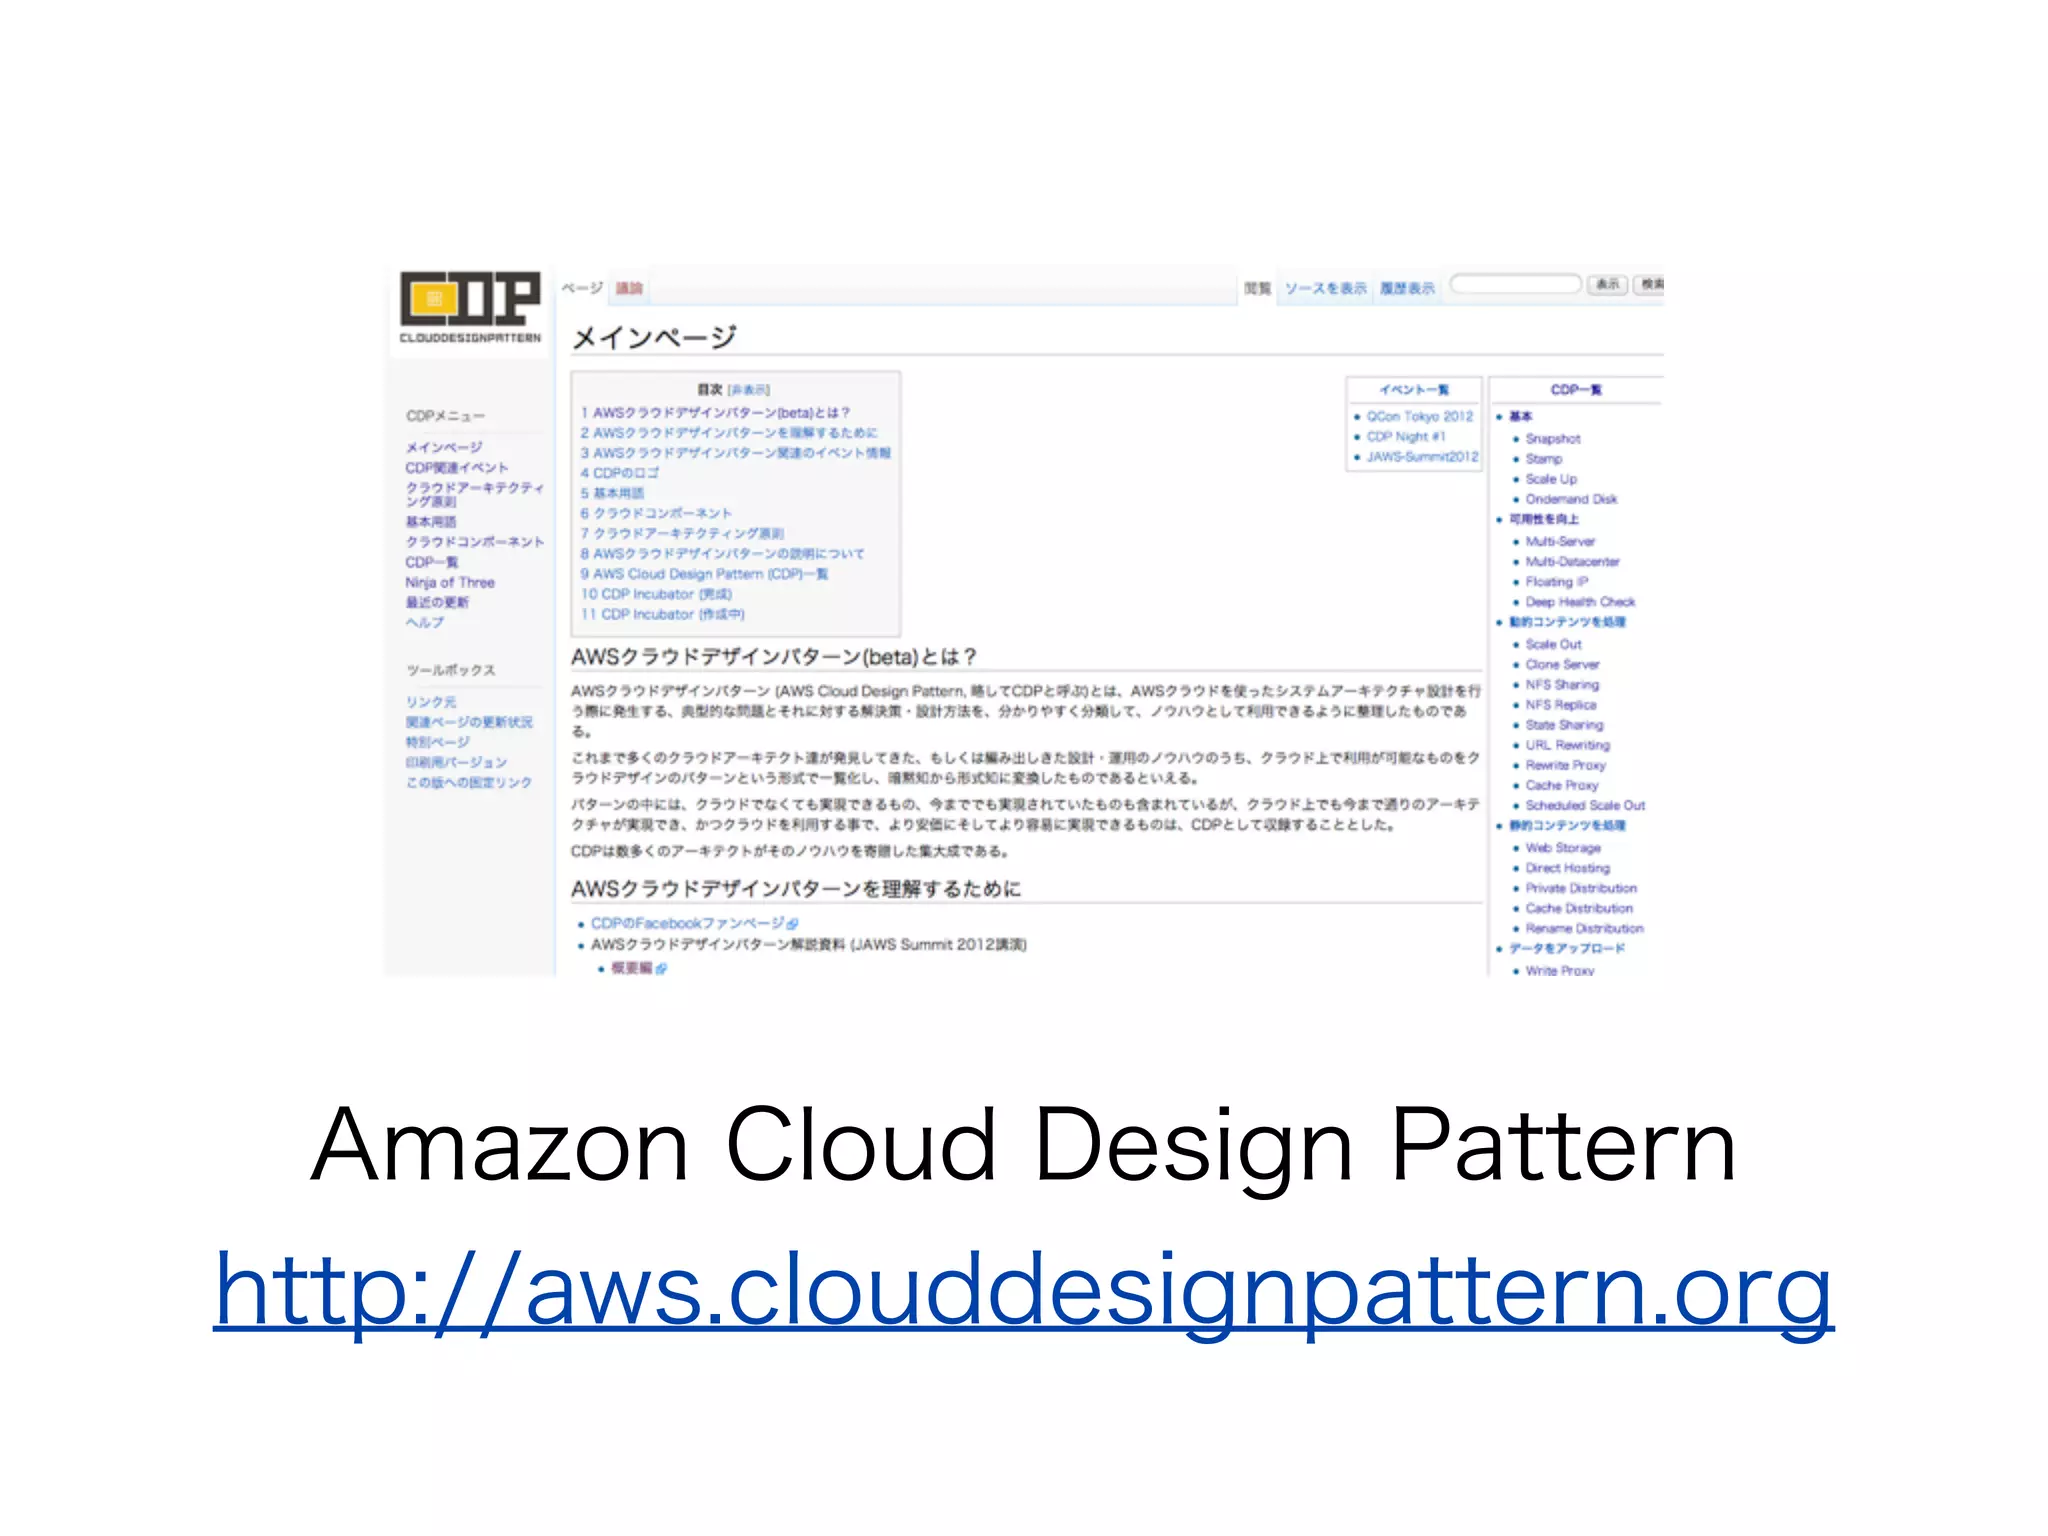Screen dimensions: 2048x1536
Task: Open the ソースを表示 tab
Action: (1325, 288)
